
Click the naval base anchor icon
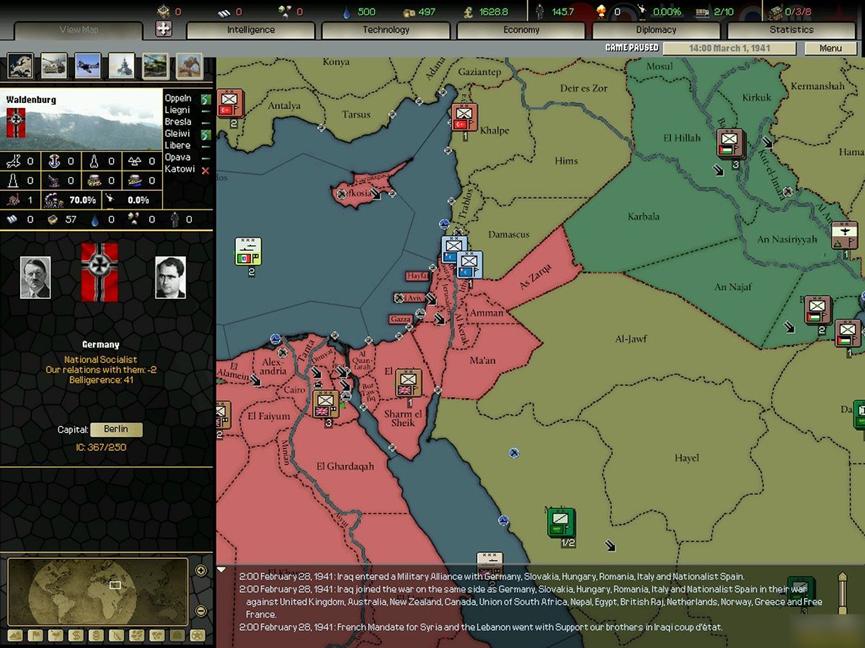coord(54,161)
